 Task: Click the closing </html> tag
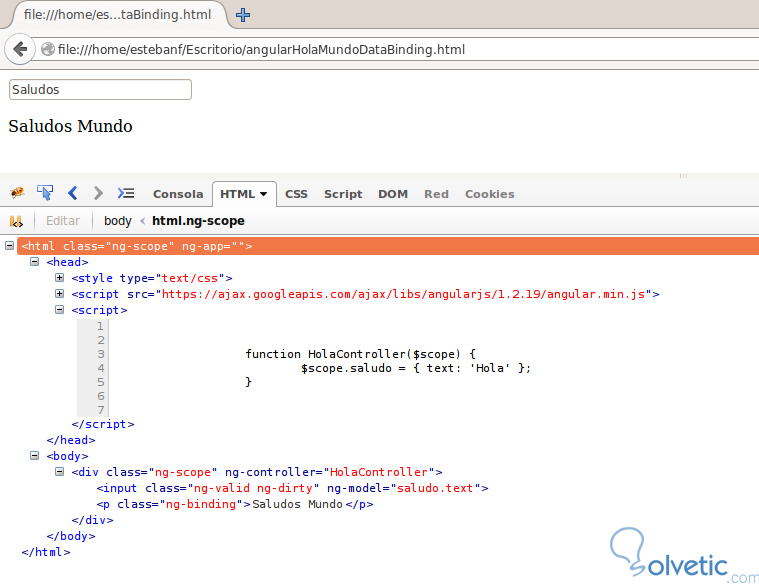point(46,552)
